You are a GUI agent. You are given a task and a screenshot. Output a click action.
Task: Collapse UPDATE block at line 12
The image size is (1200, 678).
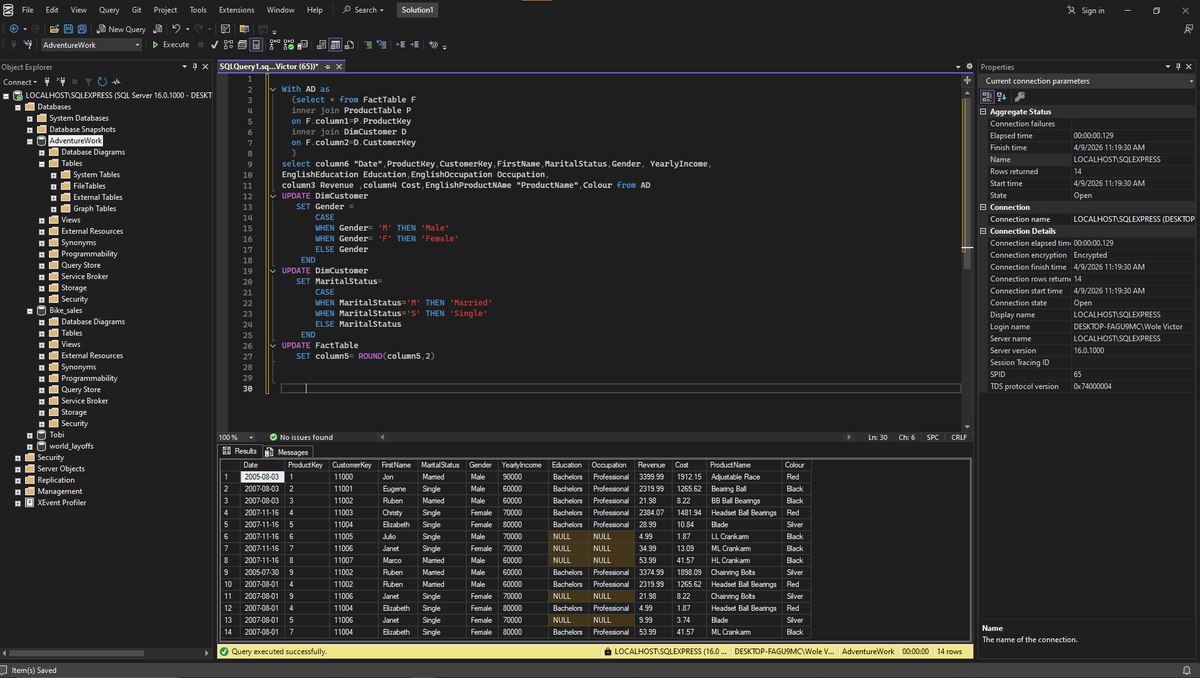tap(272, 196)
